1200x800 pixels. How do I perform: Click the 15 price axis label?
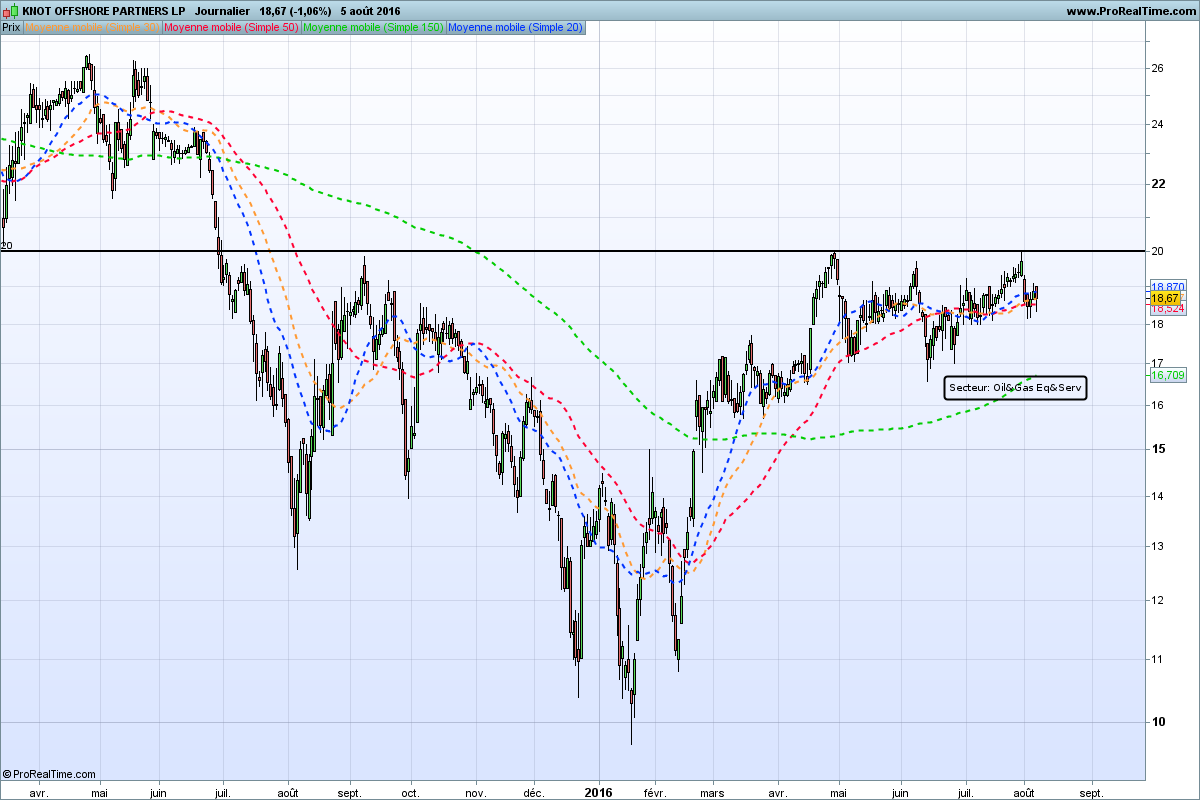click(x=1157, y=449)
